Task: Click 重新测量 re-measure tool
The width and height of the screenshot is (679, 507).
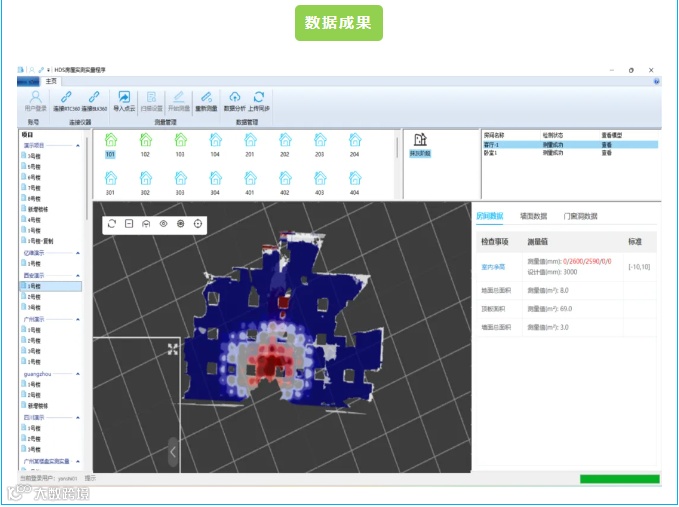Action: coord(206,101)
